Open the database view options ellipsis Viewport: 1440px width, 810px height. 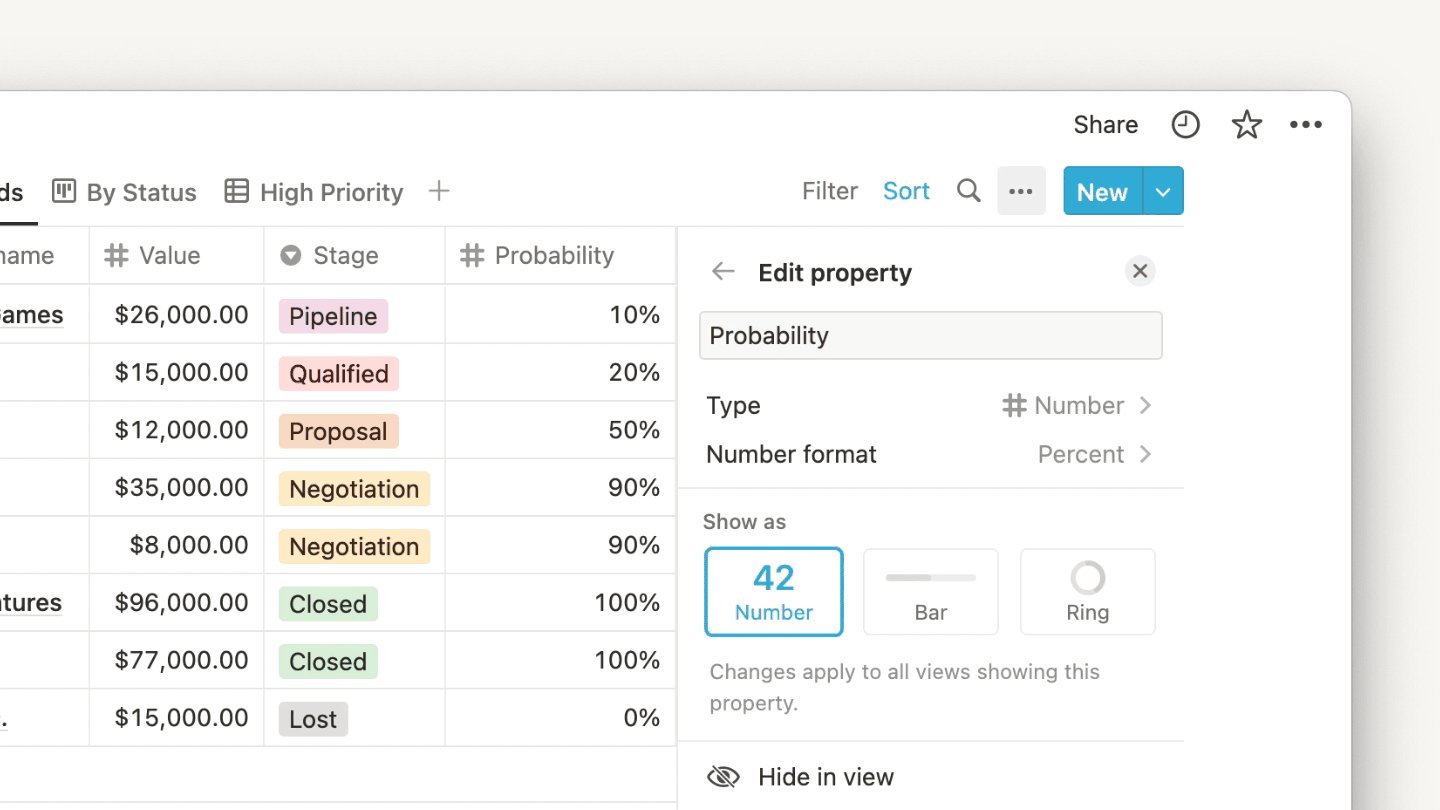click(1021, 191)
